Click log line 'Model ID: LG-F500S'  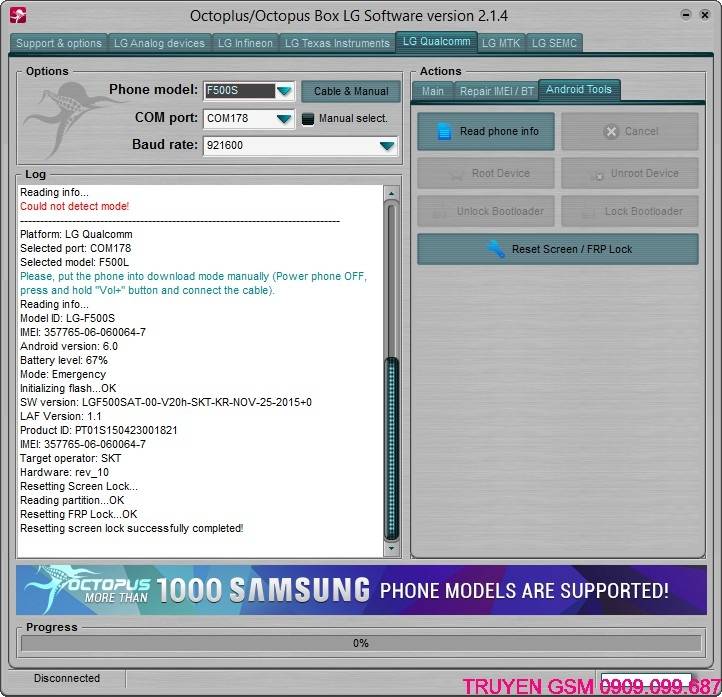pos(68,318)
